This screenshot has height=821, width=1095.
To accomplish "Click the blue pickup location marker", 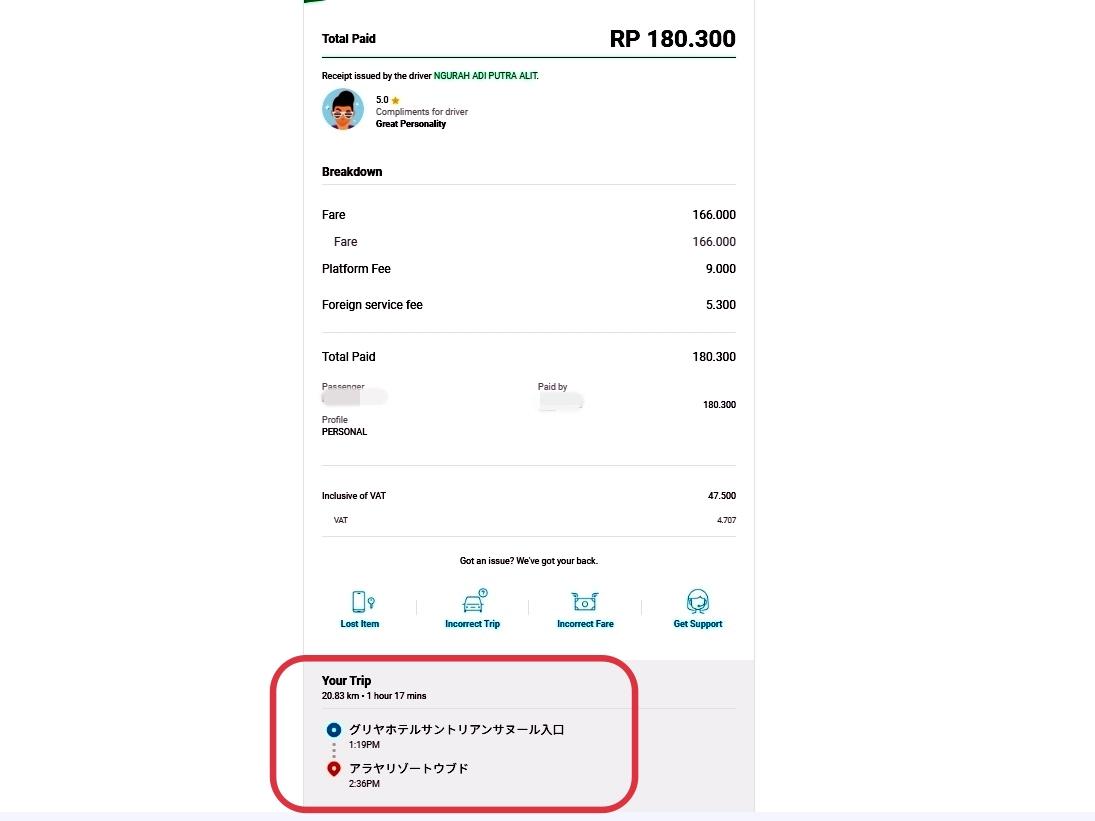I will 334,730.
